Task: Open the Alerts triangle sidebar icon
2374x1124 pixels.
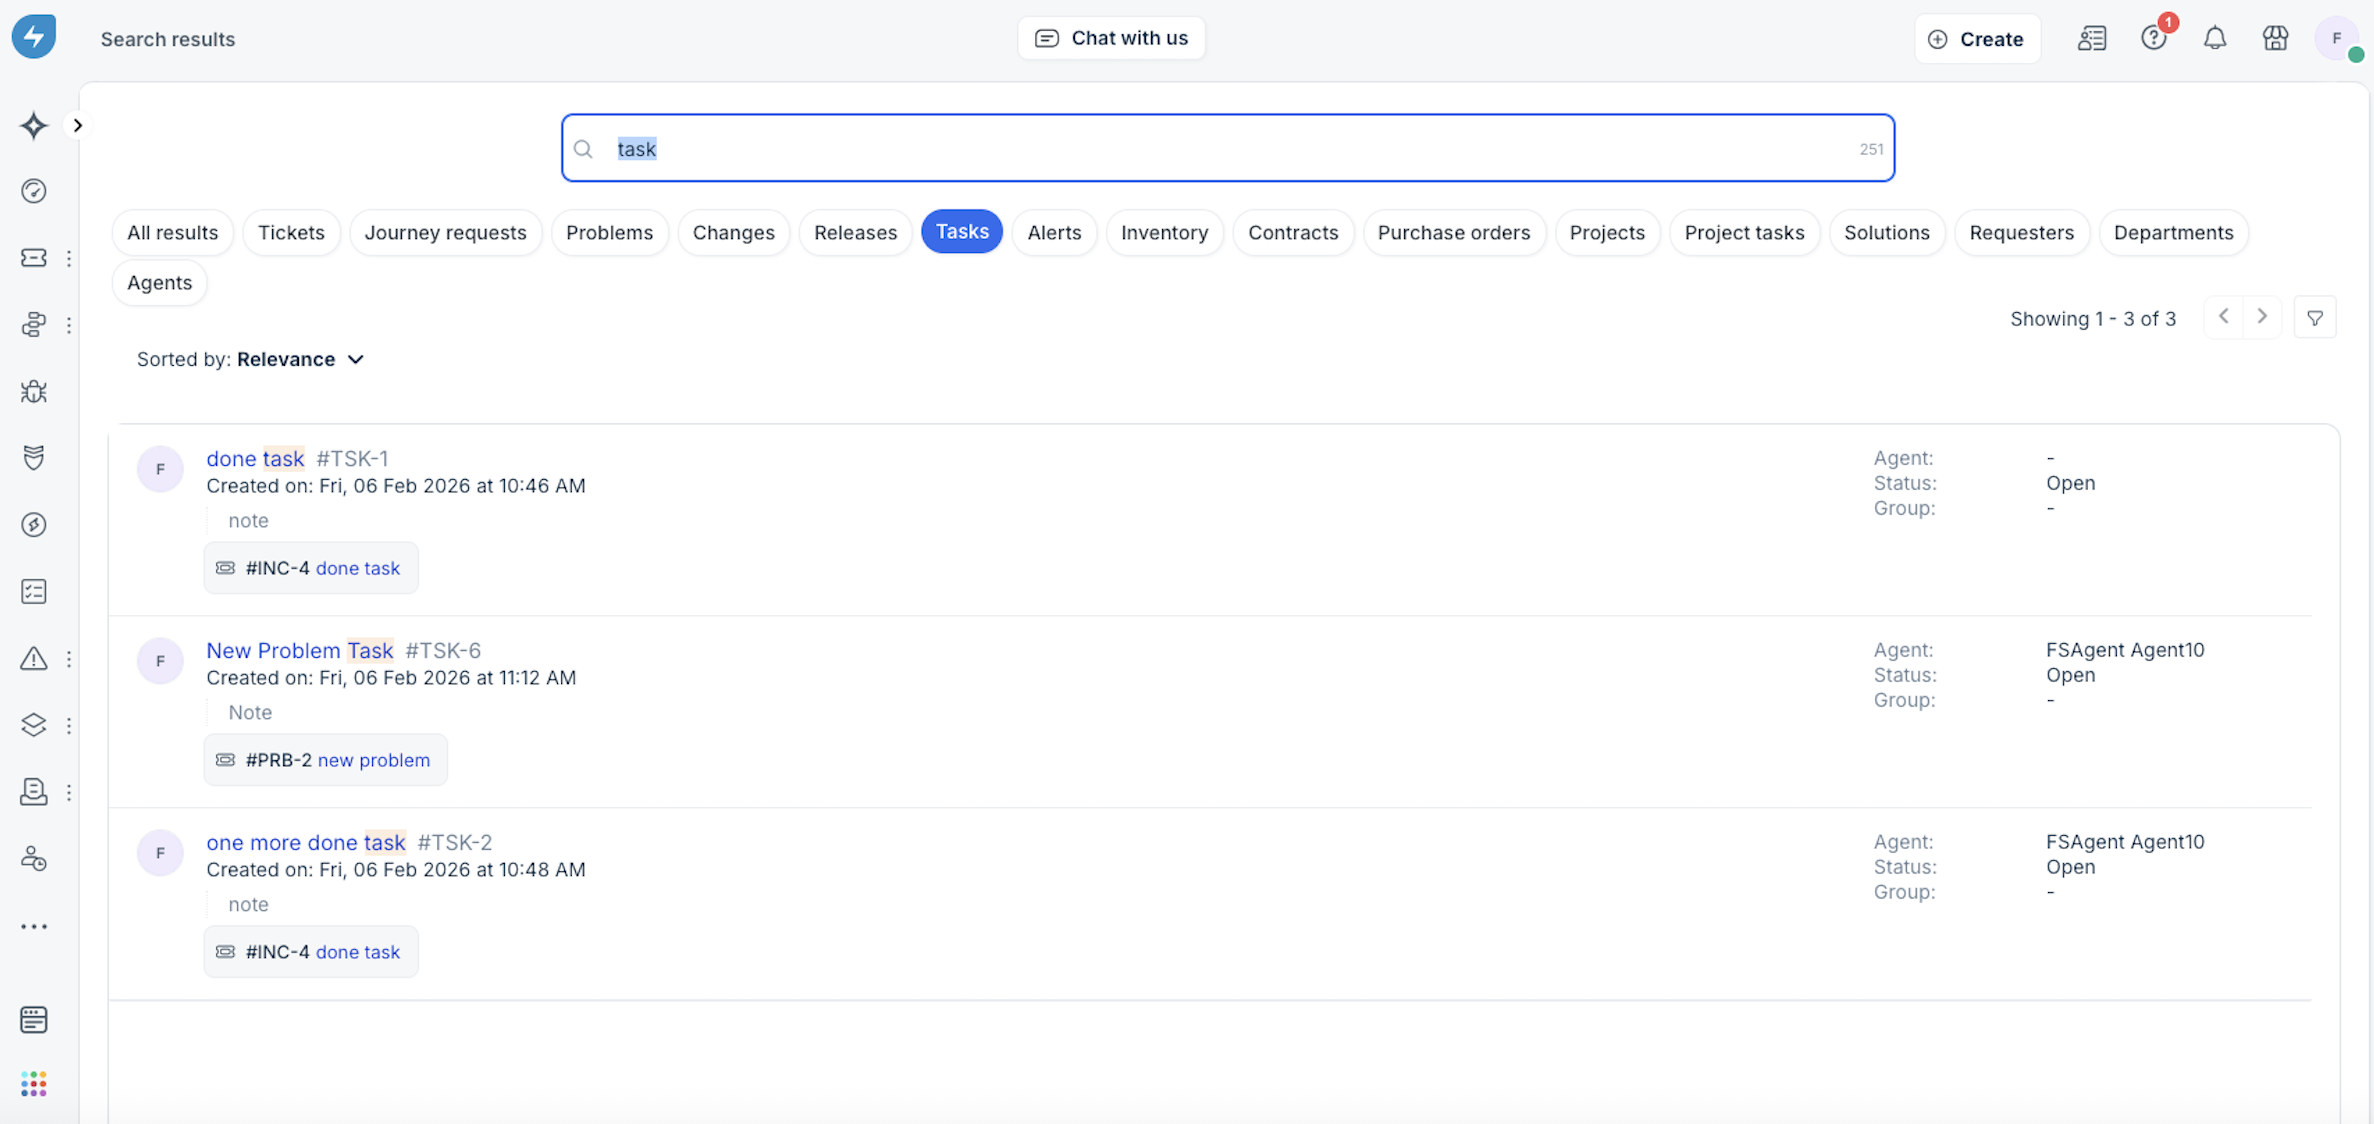Action: 33,658
